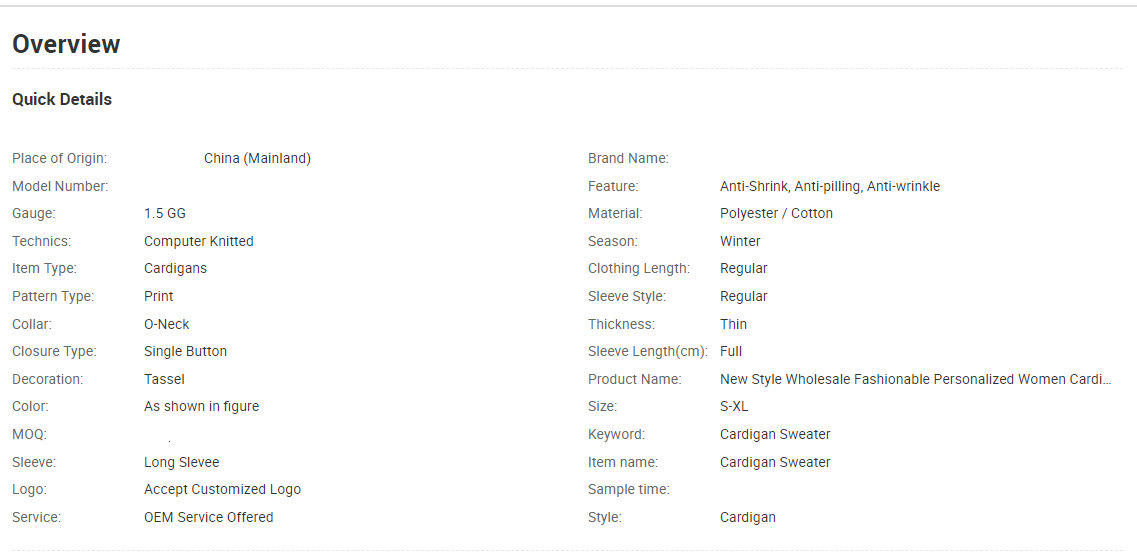
Task: Select the Cardigans item type value
Action: 175,268
